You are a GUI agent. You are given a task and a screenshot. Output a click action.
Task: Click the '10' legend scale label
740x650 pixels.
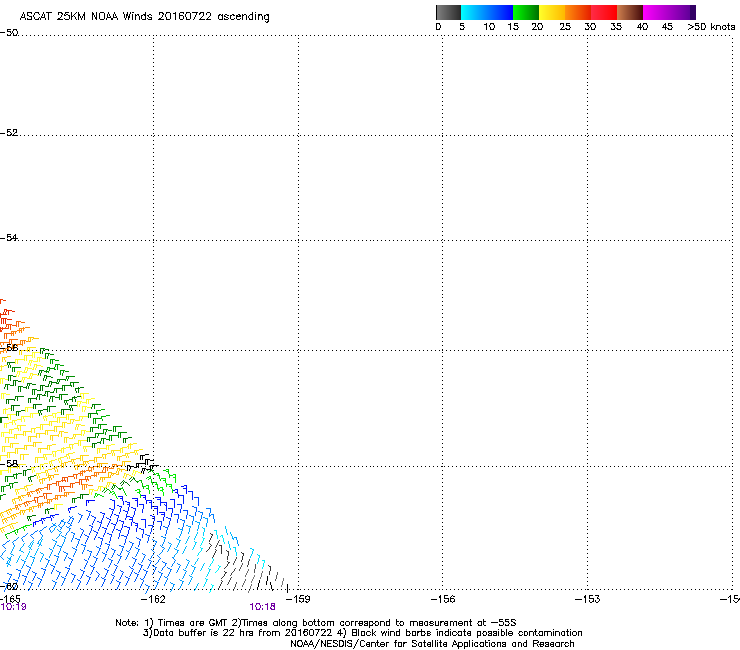489,27
